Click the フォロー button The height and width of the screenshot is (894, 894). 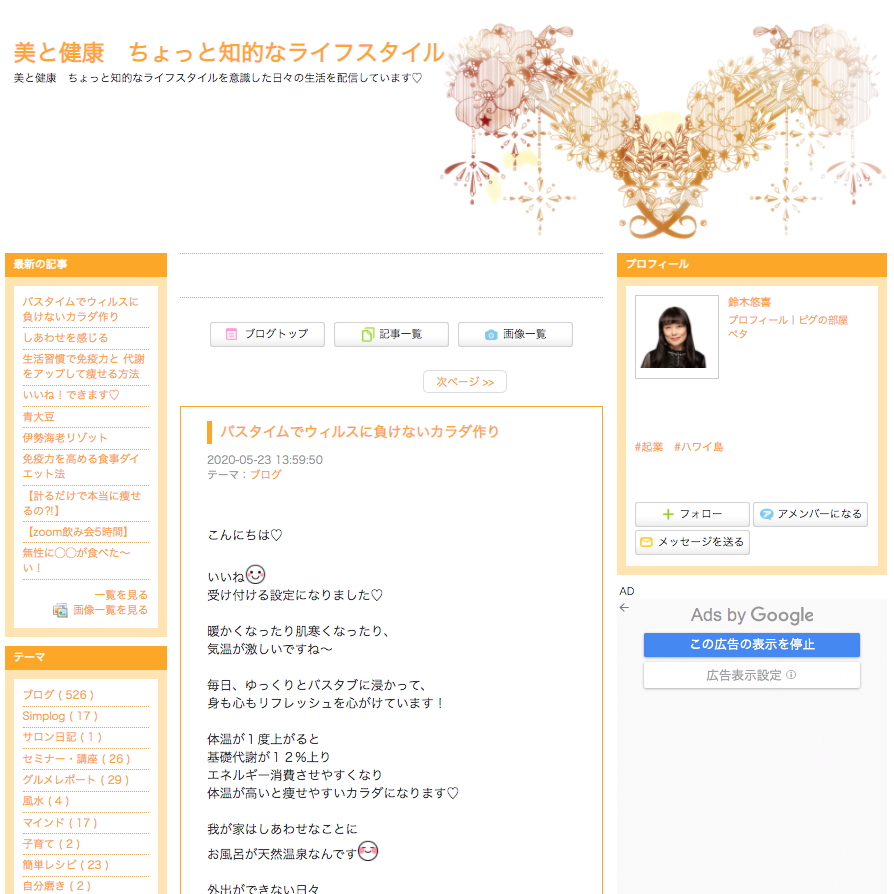click(x=692, y=514)
